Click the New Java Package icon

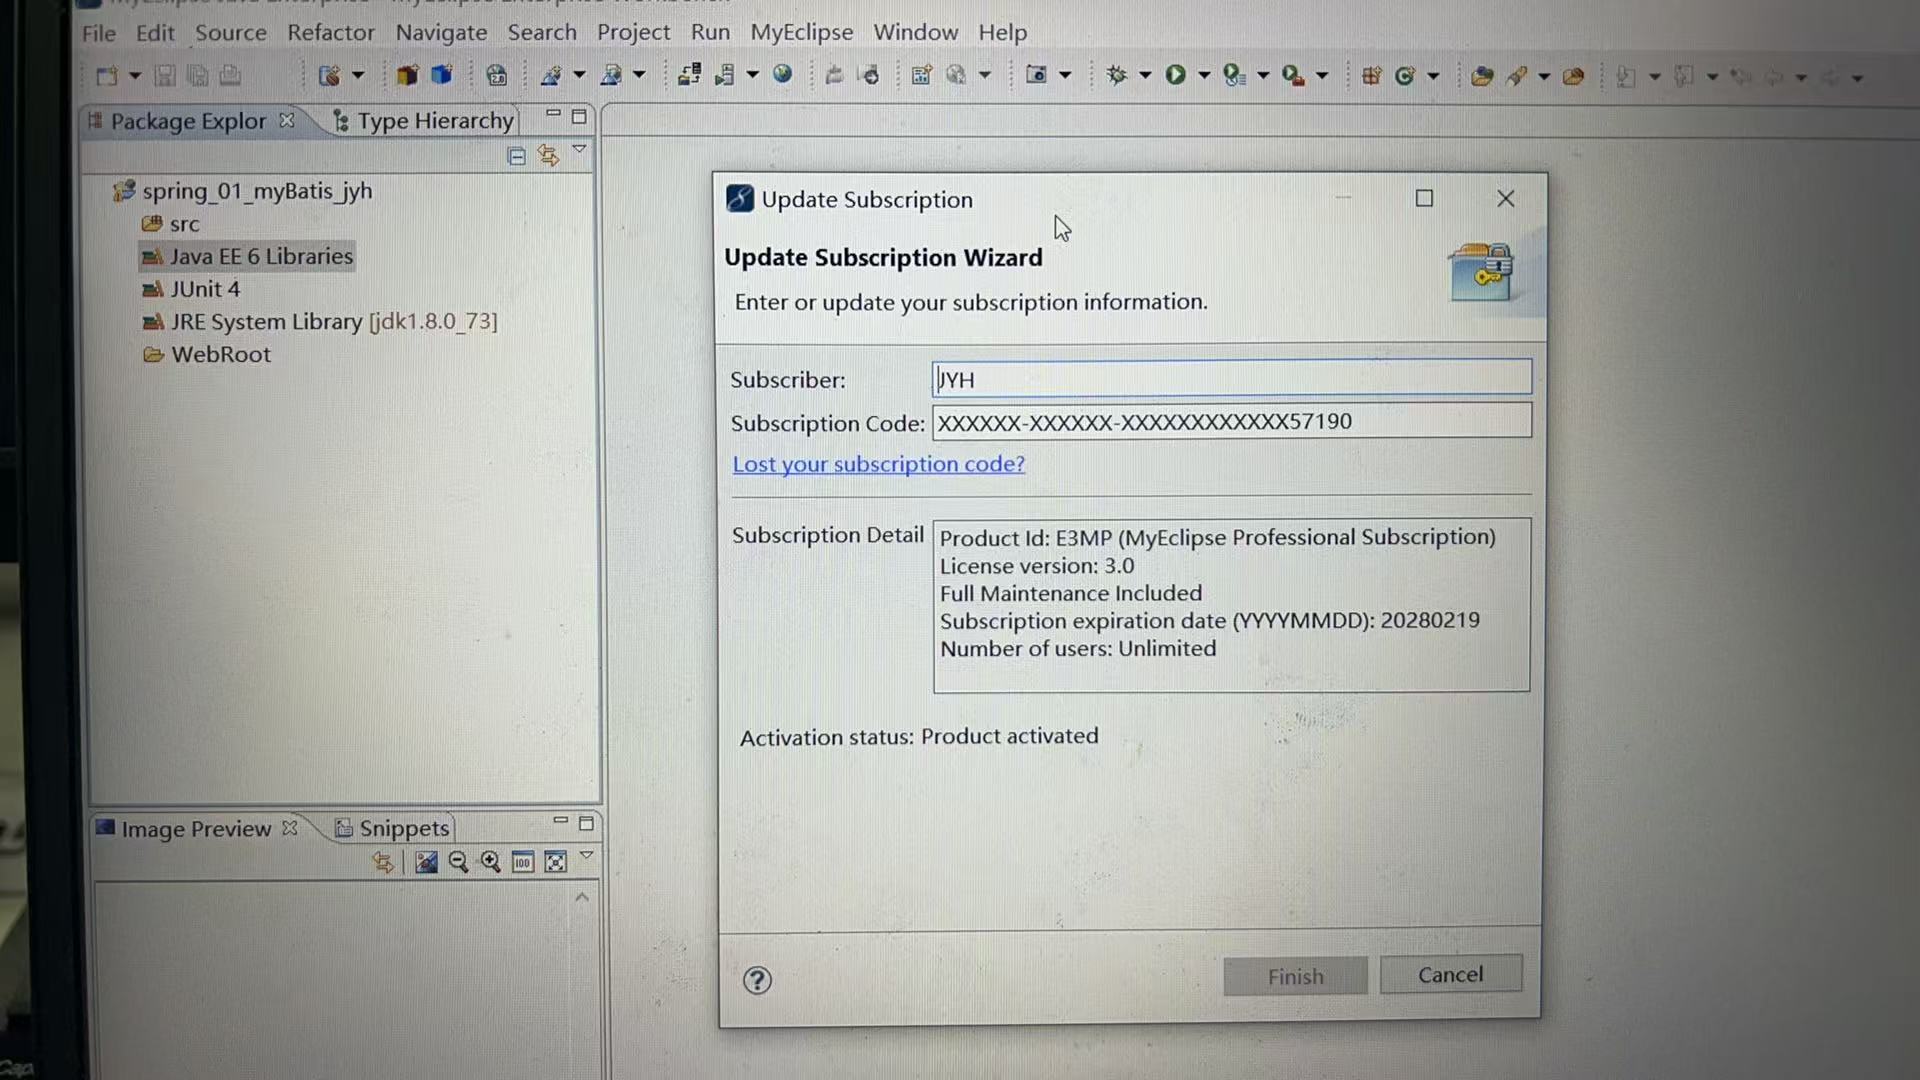tap(1371, 75)
